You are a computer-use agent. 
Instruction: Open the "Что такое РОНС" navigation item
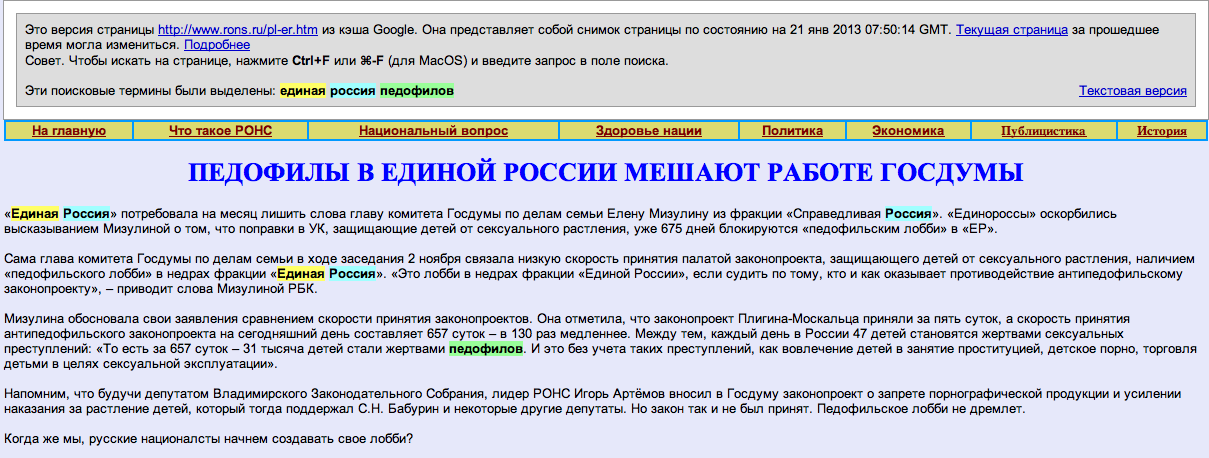click(220, 131)
